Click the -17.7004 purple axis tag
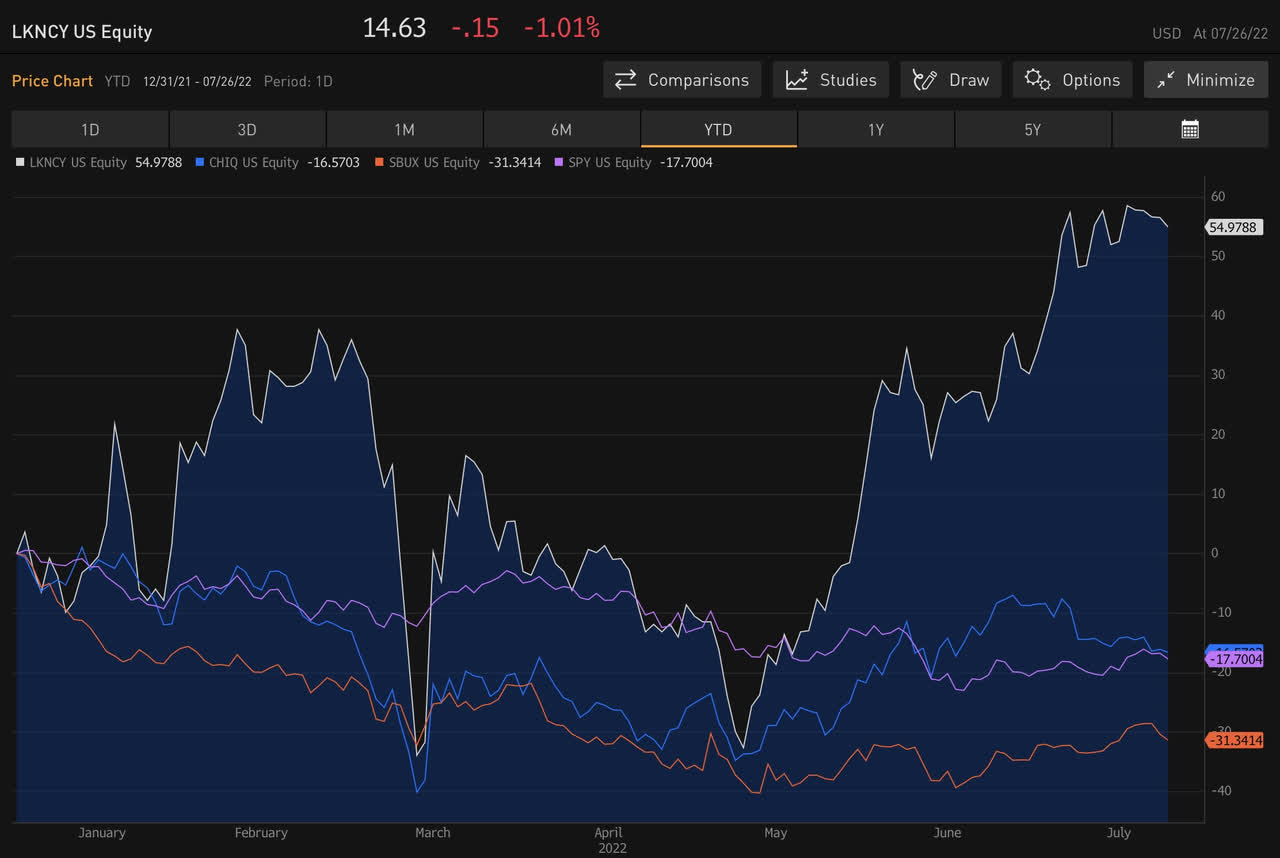This screenshot has height=858, width=1280. coord(1236,659)
